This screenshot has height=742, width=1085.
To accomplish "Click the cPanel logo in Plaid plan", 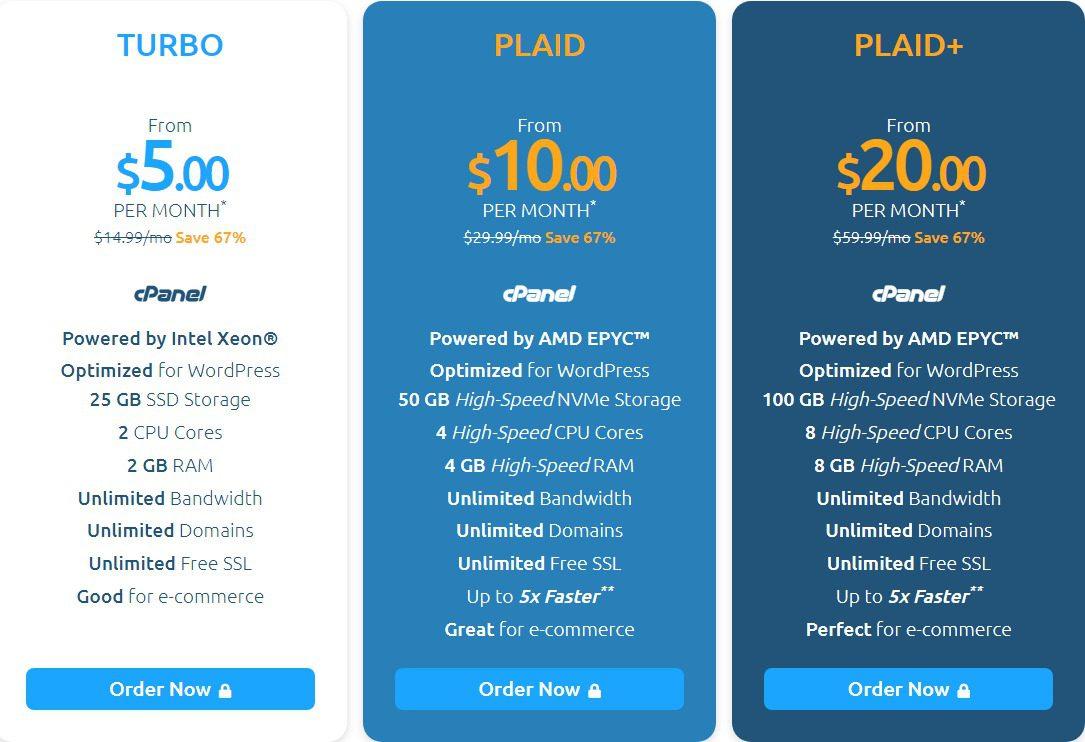I will [539, 294].
